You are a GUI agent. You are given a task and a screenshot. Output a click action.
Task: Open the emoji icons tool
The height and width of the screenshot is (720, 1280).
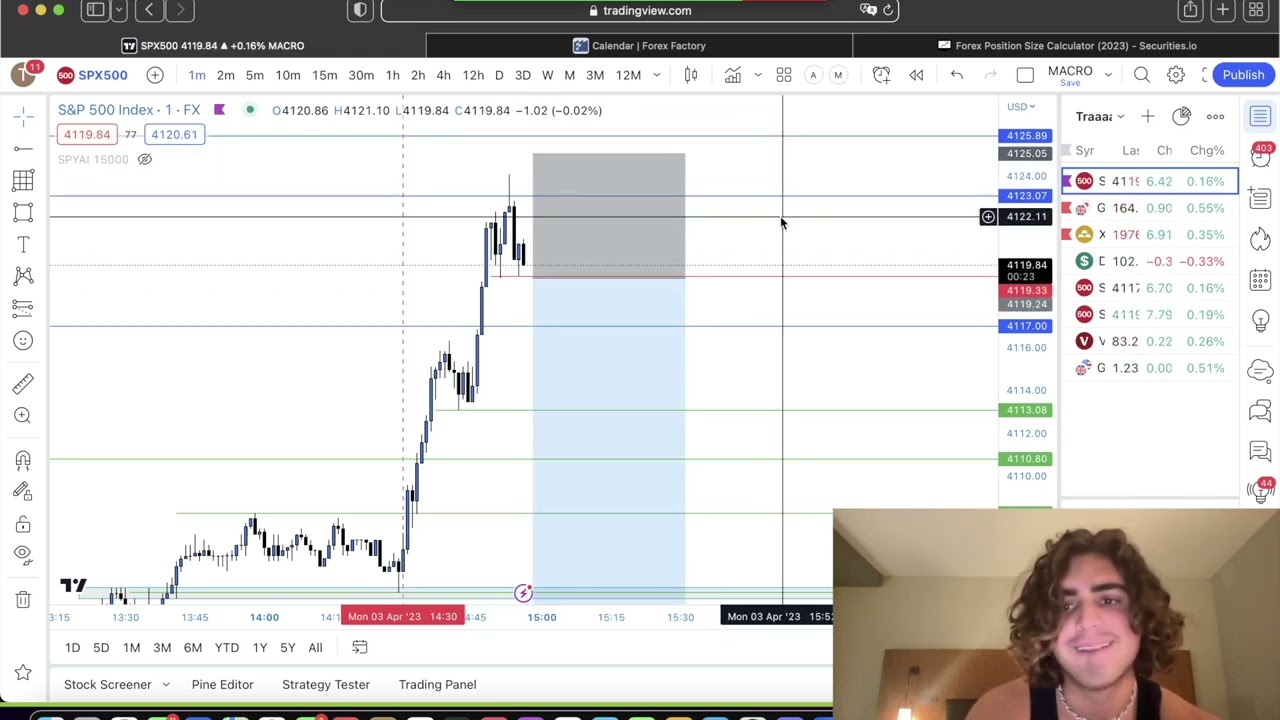coord(23,340)
